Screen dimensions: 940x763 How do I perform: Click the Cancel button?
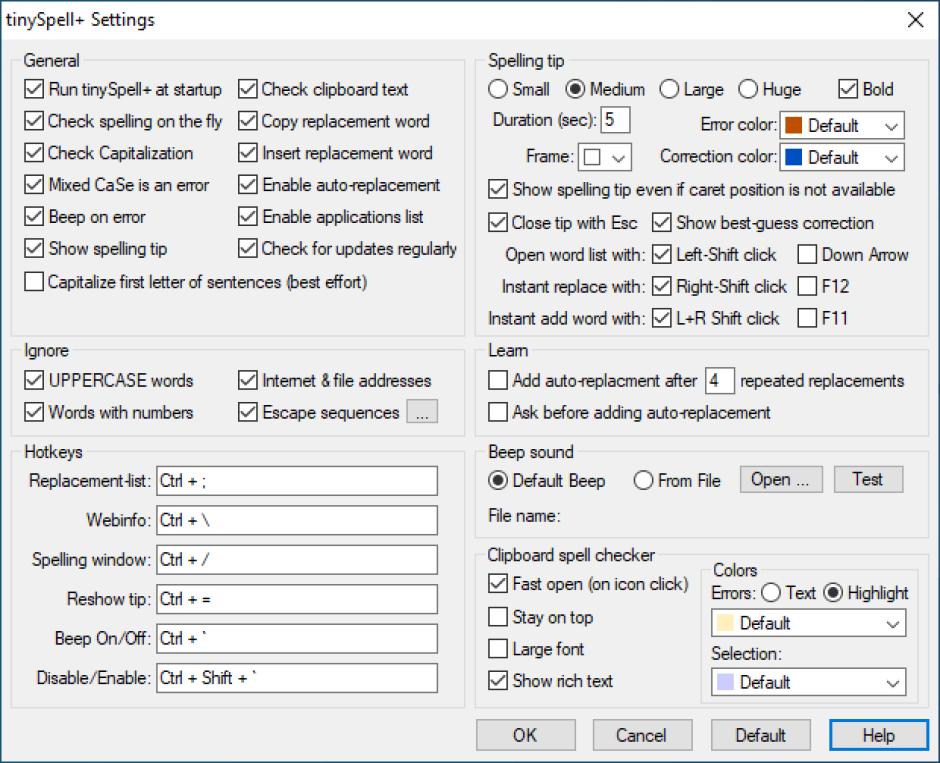[642, 735]
